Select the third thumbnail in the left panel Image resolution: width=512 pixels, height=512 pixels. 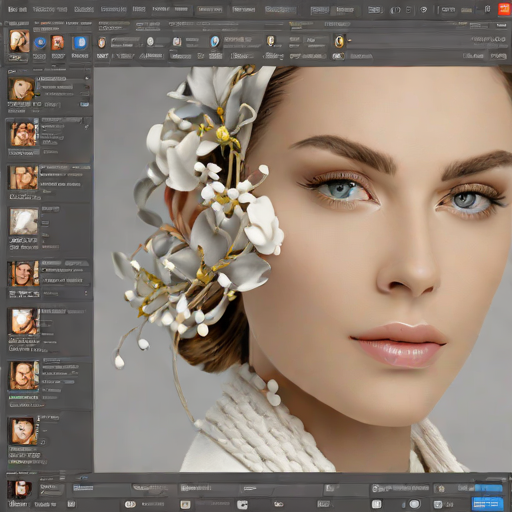point(24,178)
